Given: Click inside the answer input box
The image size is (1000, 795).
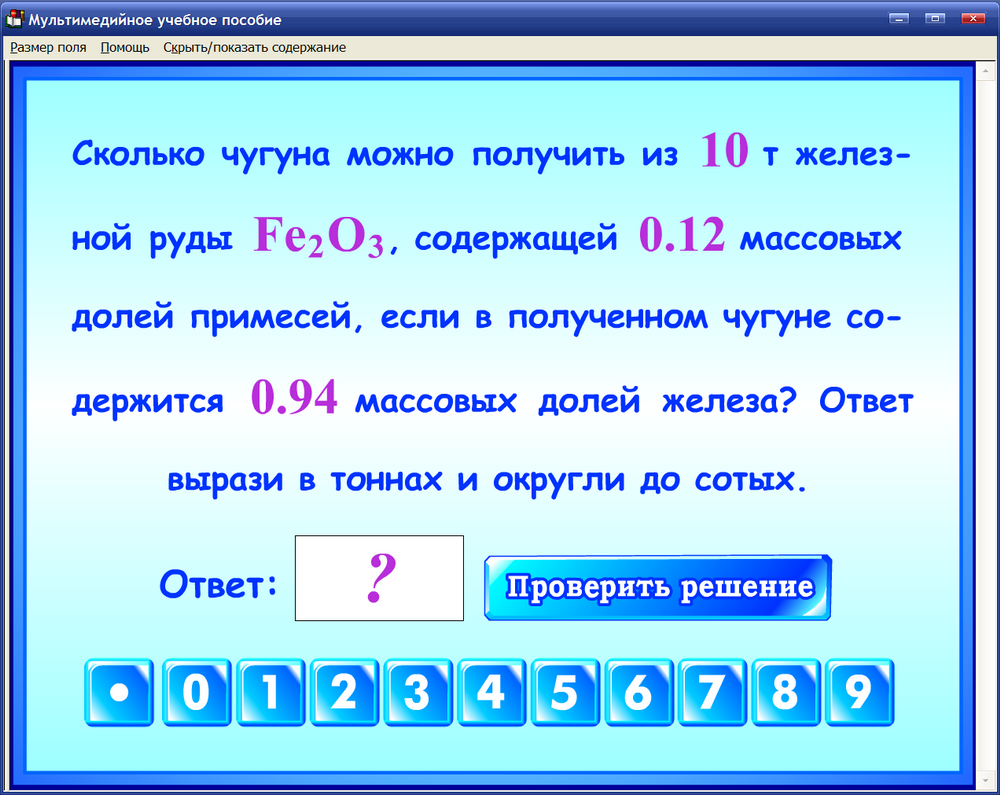Looking at the screenshot, I should pyautogui.click(x=379, y=578).
